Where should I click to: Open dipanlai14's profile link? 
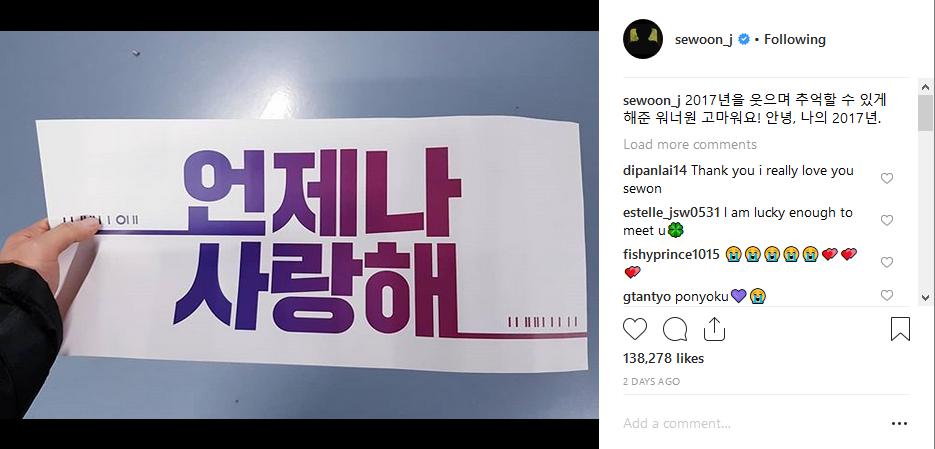point(655,171)
